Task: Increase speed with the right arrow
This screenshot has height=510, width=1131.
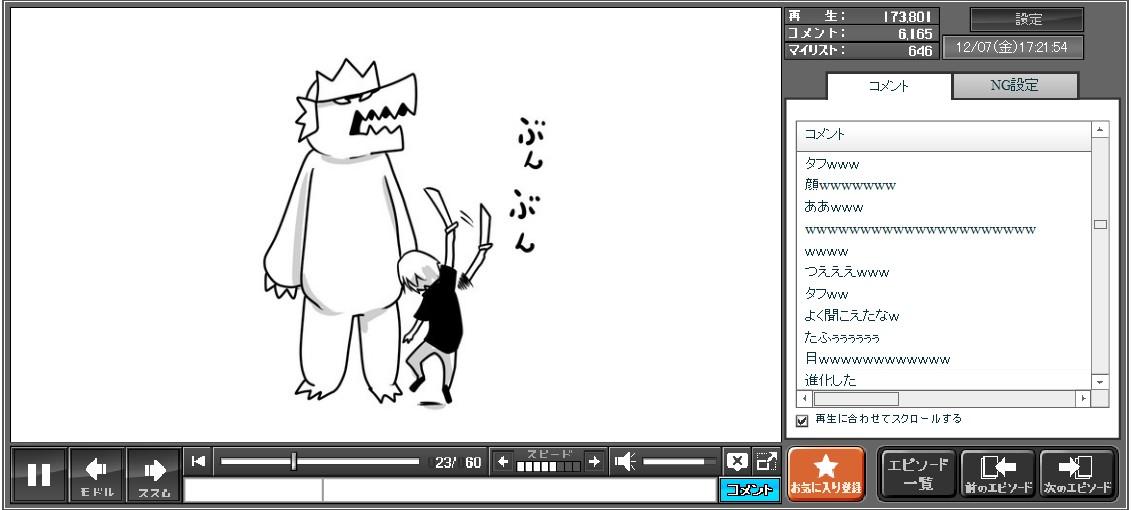Action: tap(594, 461)
